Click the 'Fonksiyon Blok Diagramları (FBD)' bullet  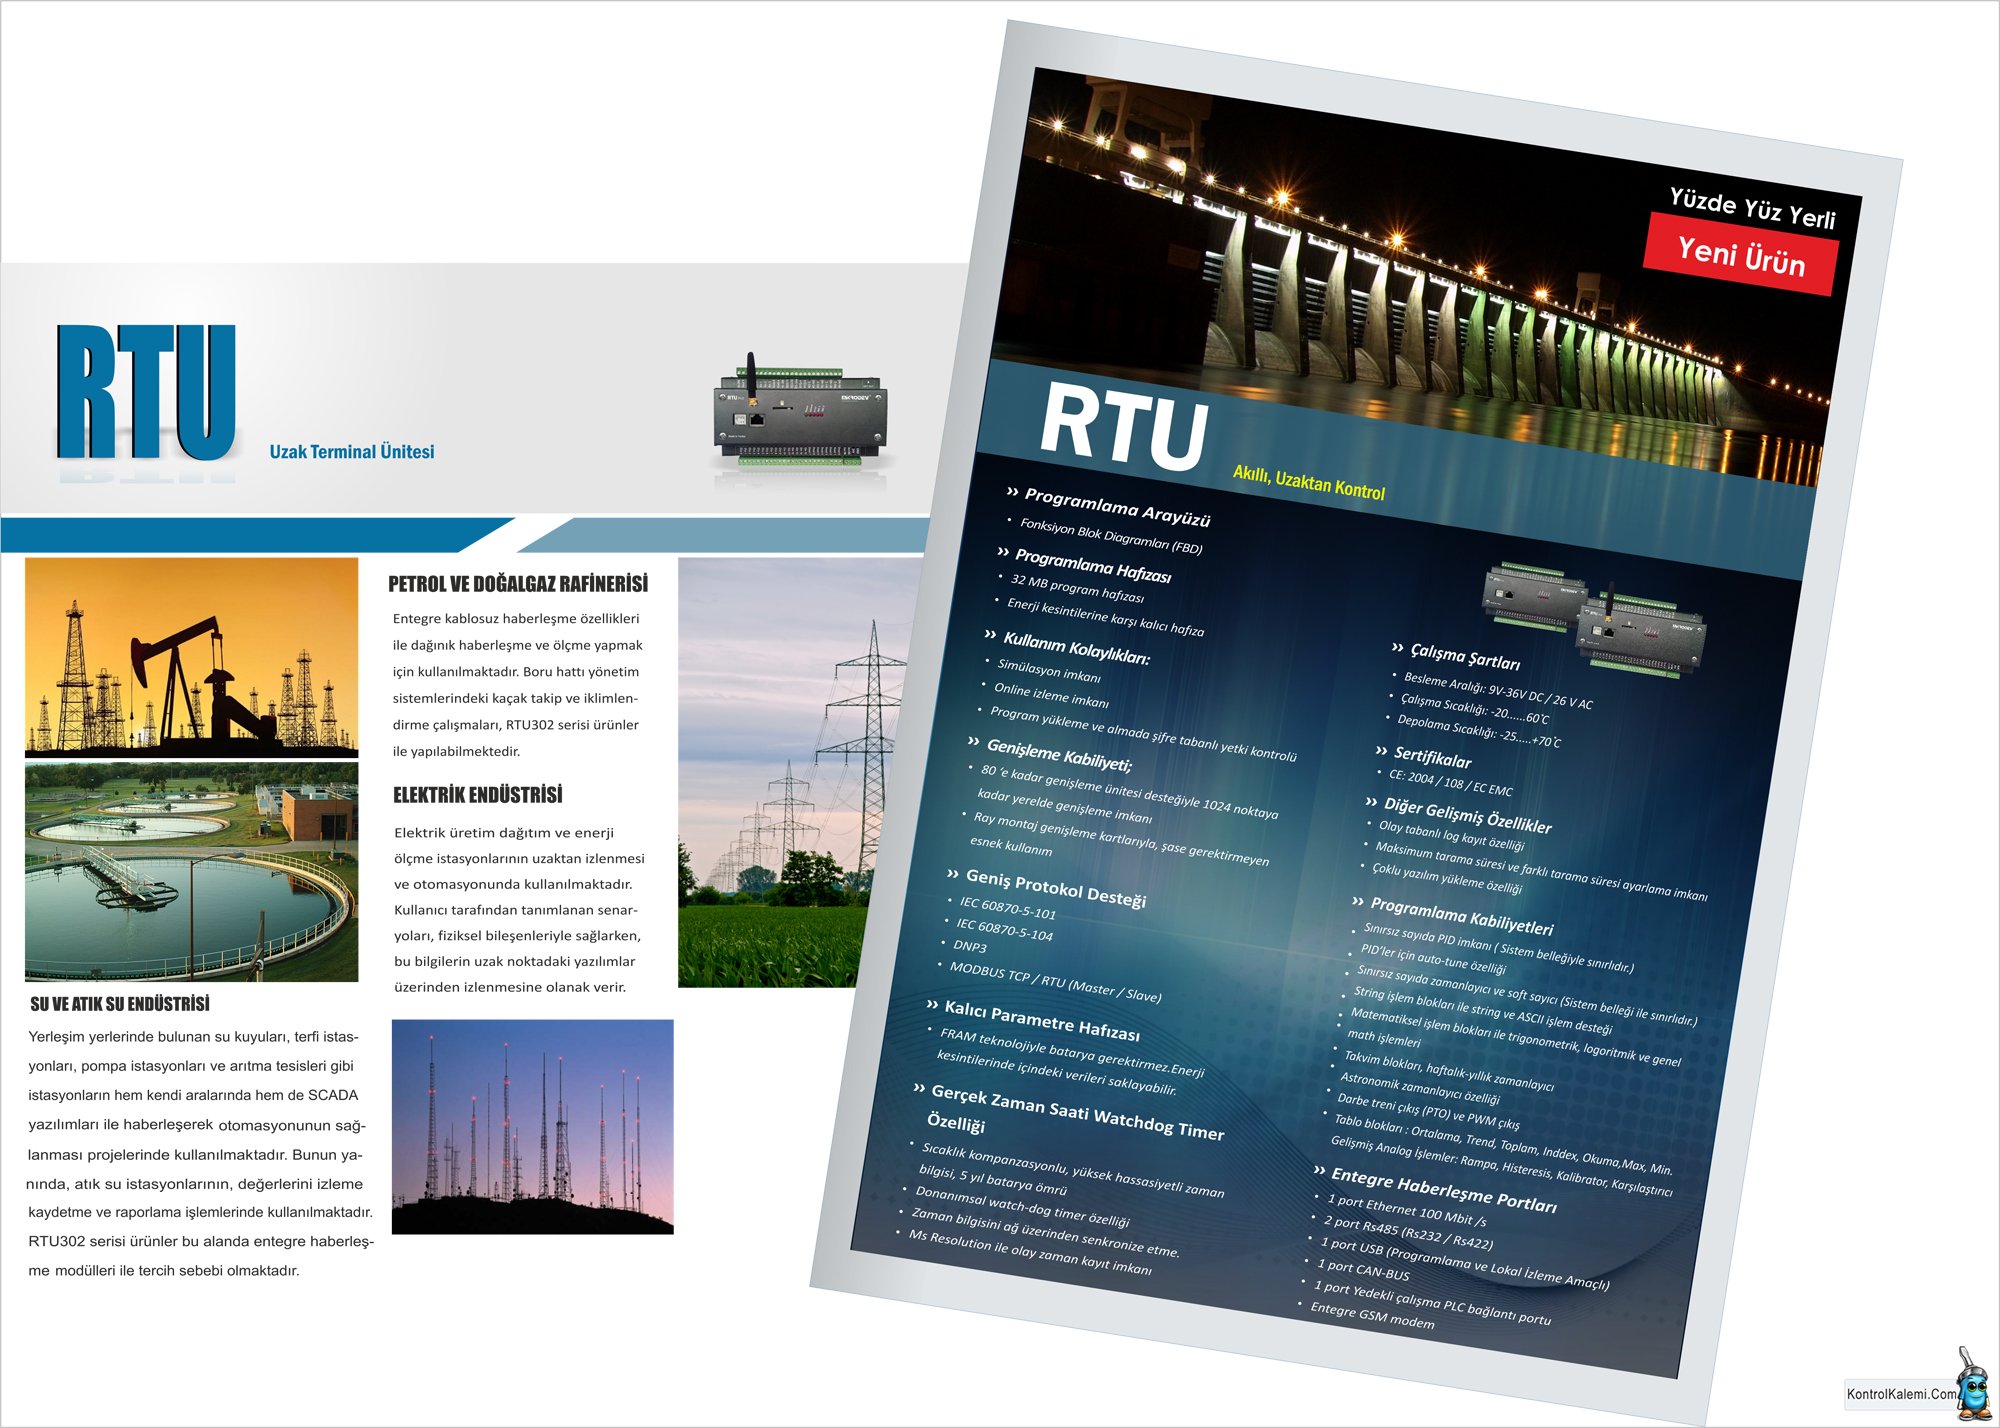pyautogui.click(x=1111, y=535)
